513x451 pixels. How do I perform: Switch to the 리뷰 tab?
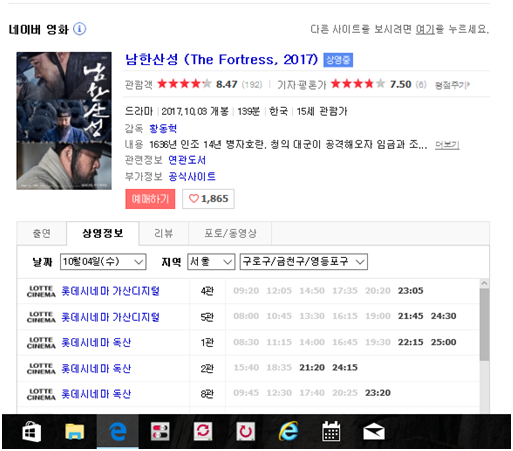pos(164,233)
